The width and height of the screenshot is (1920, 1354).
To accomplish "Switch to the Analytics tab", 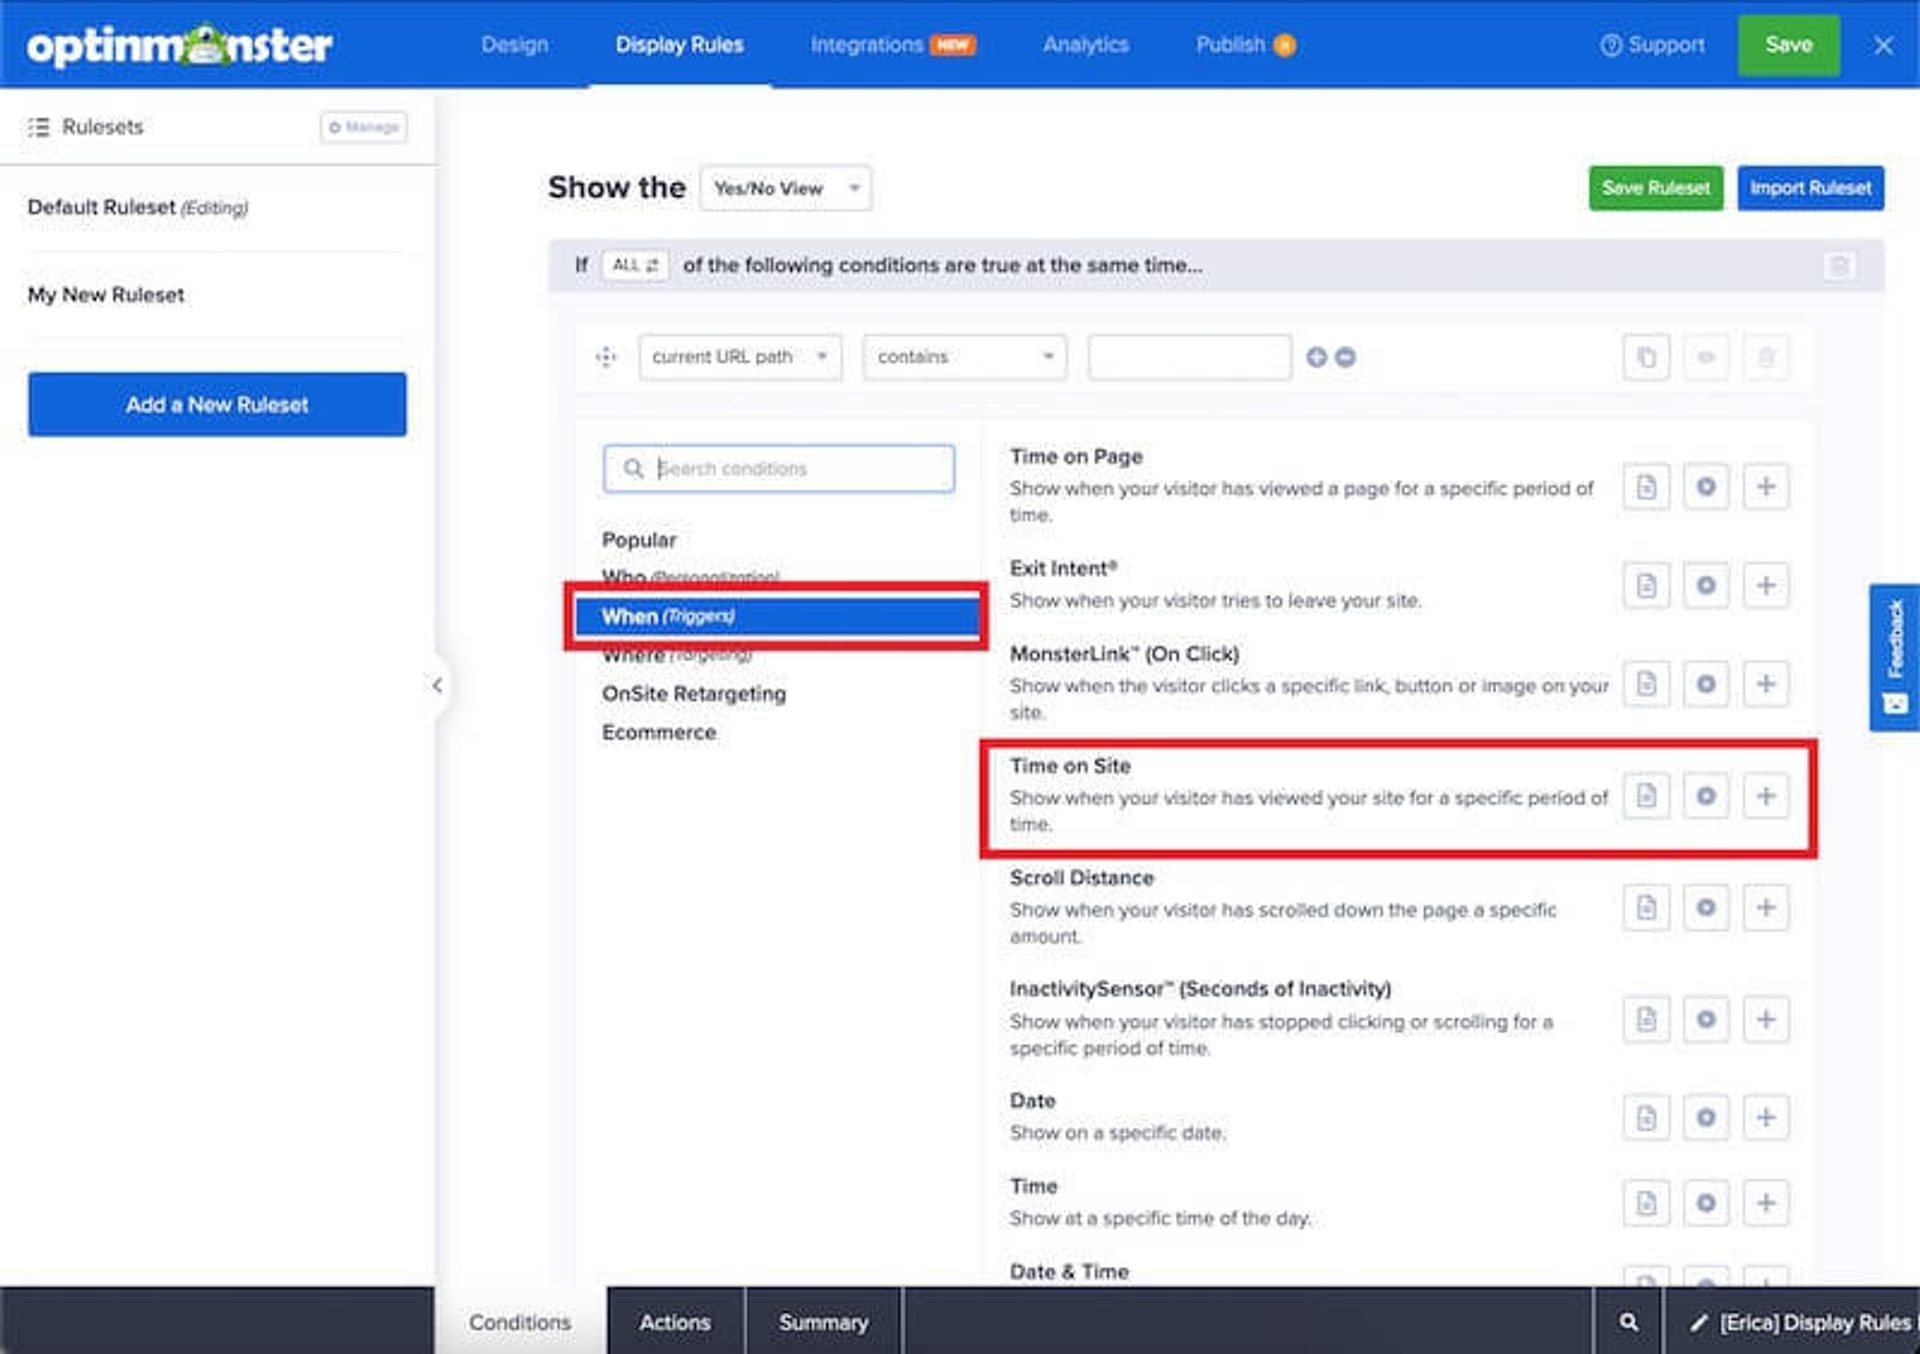I will click(x=1085, y=45).
